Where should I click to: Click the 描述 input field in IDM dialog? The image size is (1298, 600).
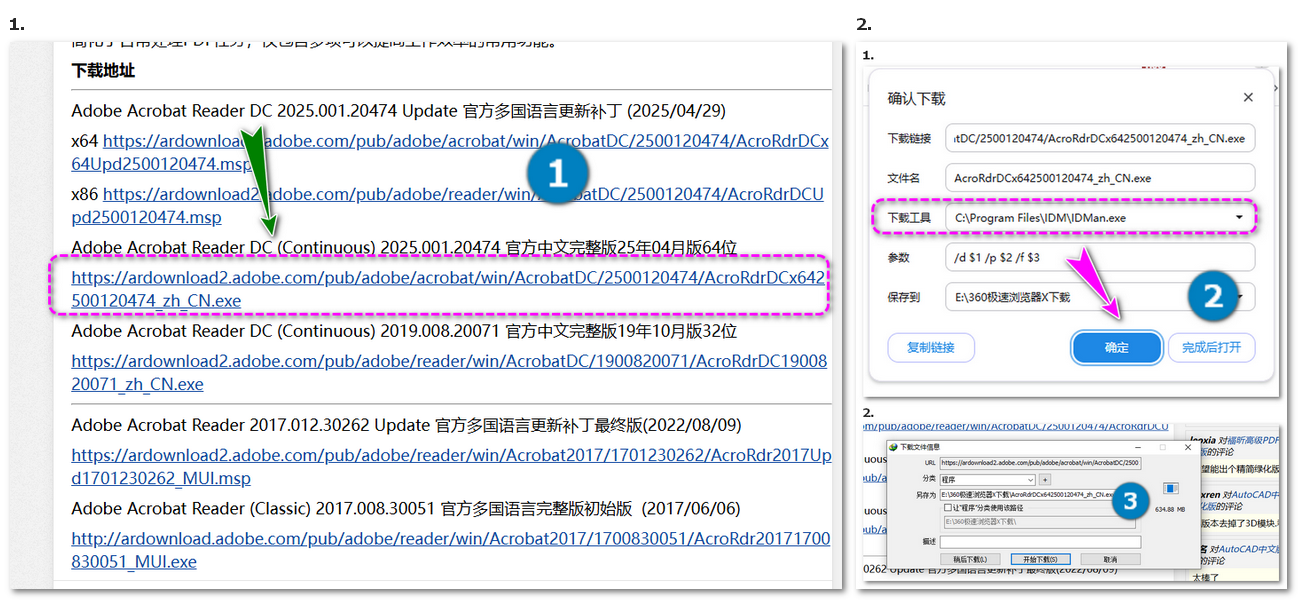1040,542
